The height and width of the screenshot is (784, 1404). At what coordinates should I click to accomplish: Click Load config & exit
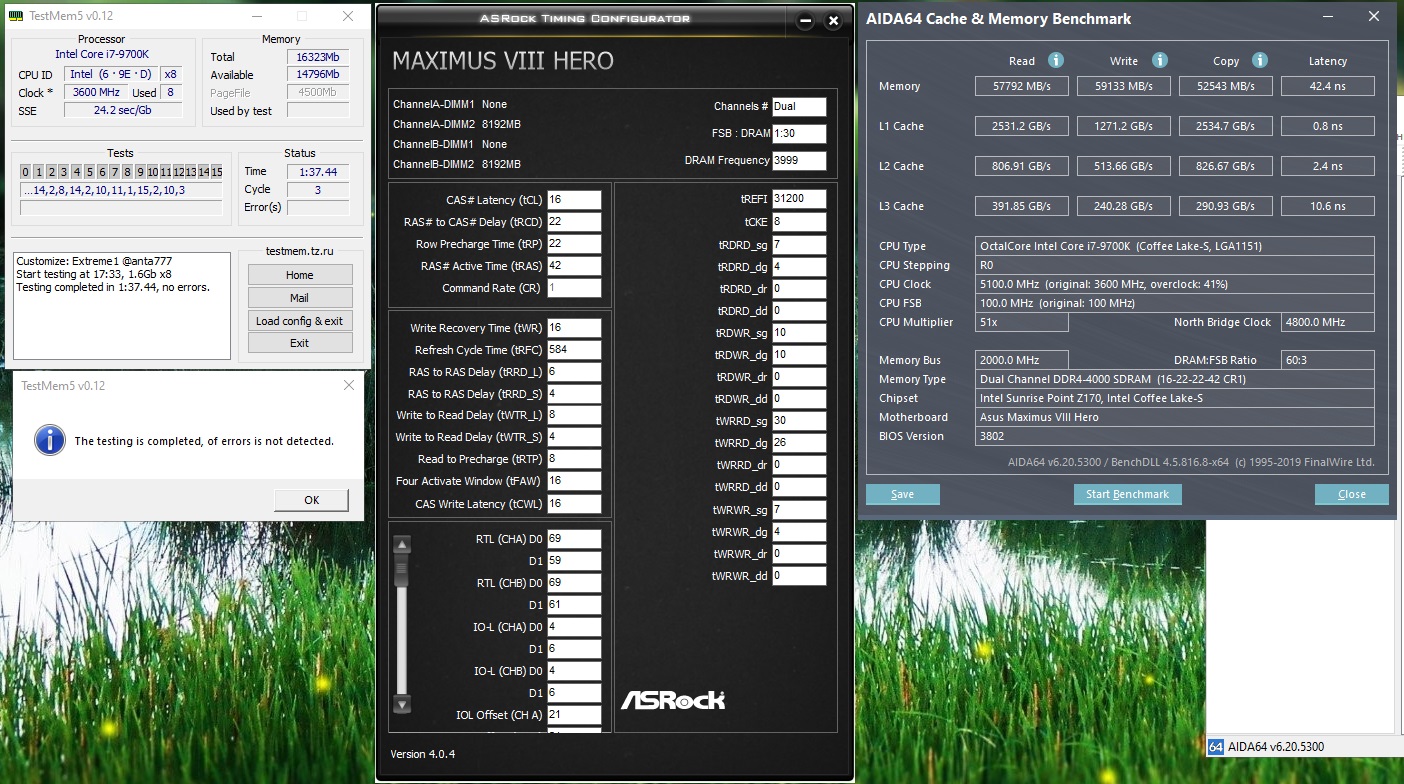coord(300,321)
